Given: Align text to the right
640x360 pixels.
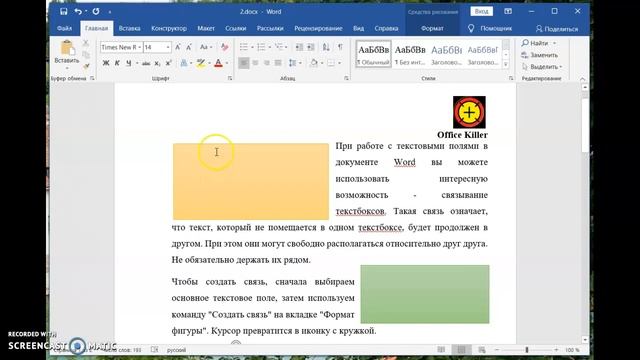Looking at the screenshot, I should pyautogui.click(x=267, y=63).
